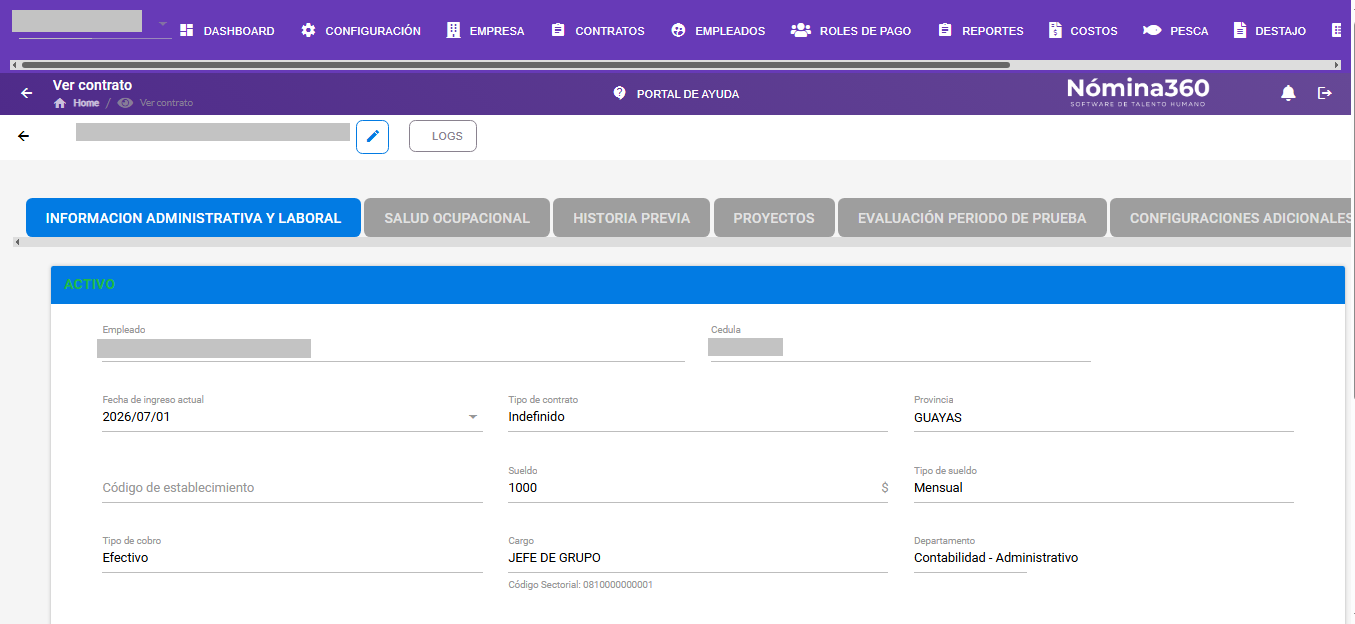Open the Reportes menu
This screenshot has width=1355, height=624.
(980, 31)
